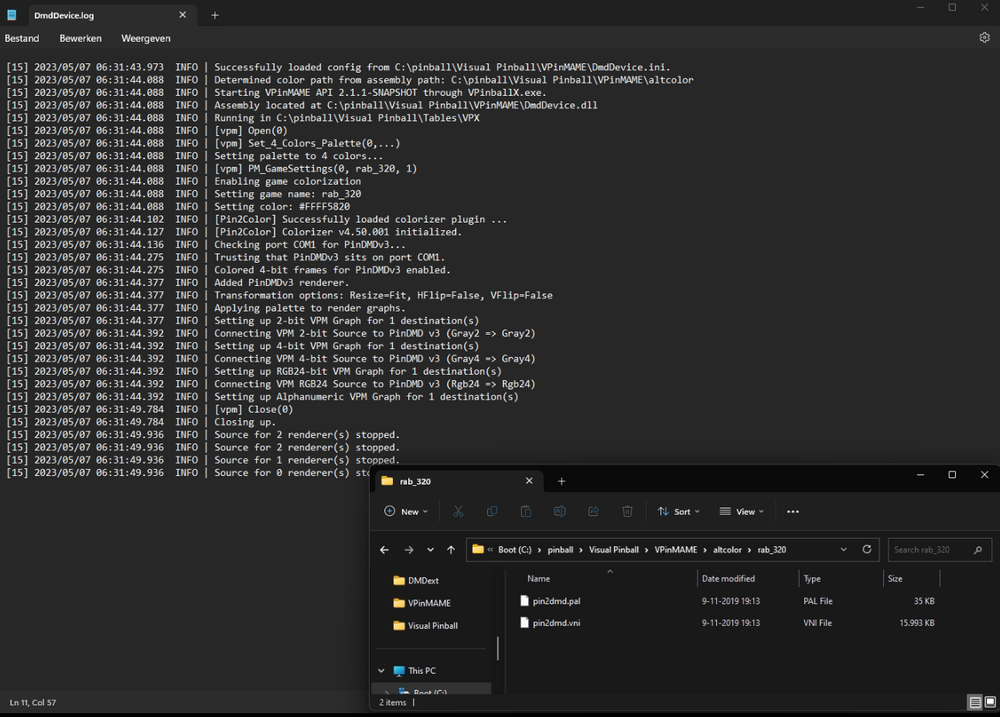Expand address bar history dropdown

coord(843,549)
